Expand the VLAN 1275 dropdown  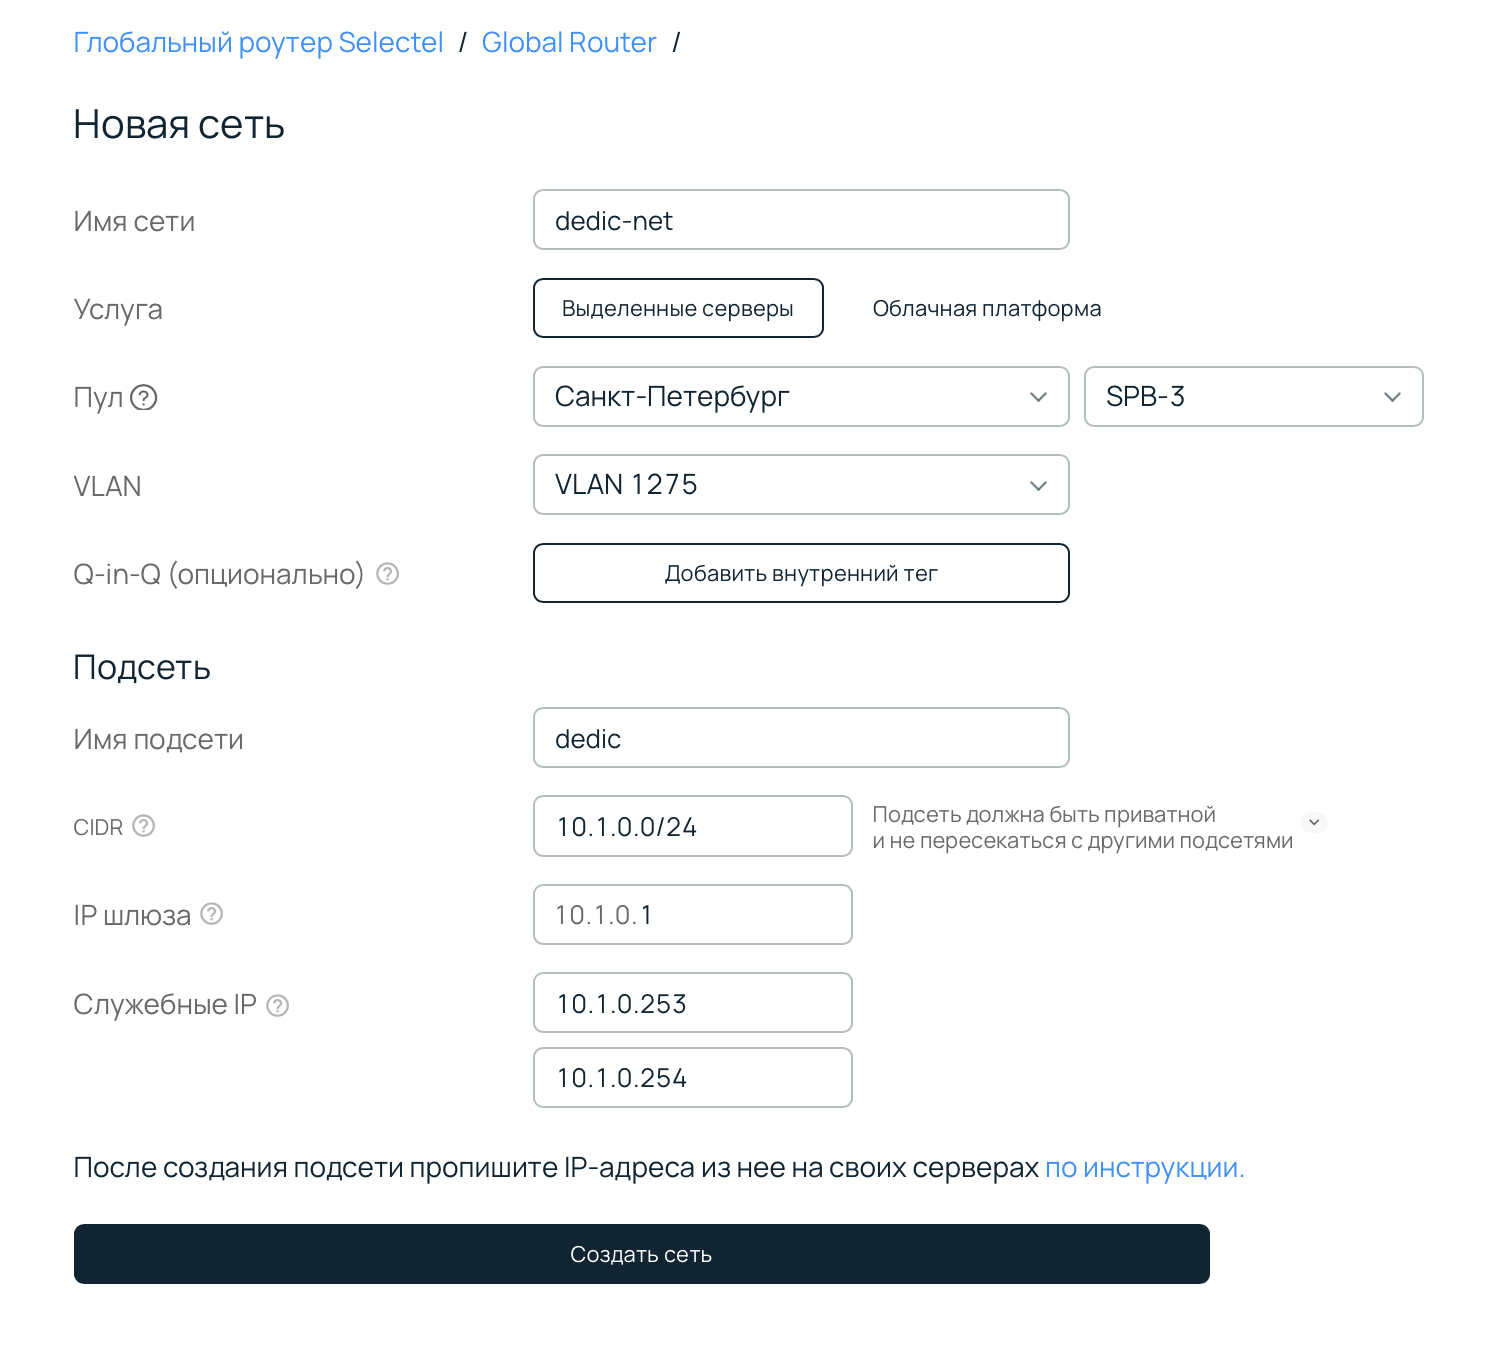point(801,485)
